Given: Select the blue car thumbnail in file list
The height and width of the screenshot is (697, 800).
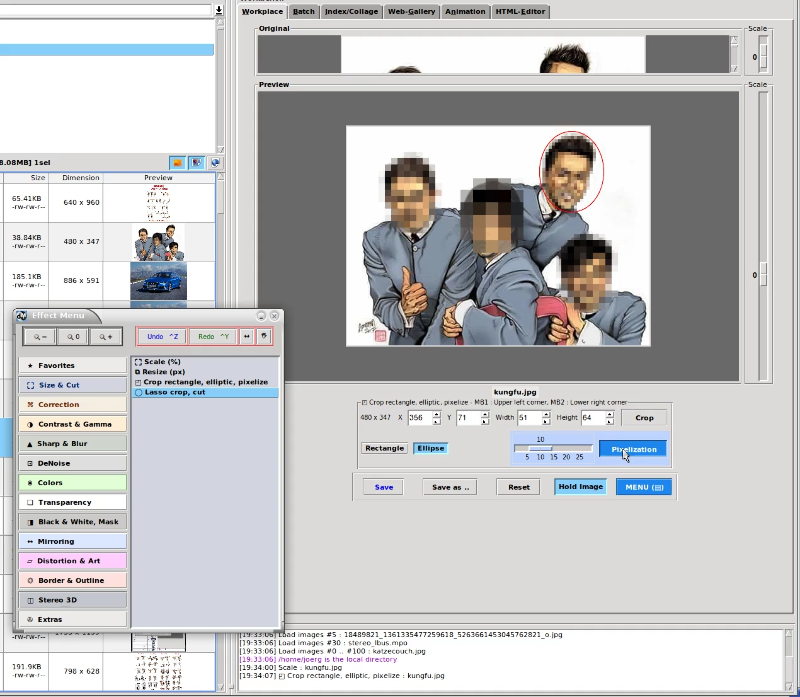Looking at the screenshot, I should (x=158, y=281).
